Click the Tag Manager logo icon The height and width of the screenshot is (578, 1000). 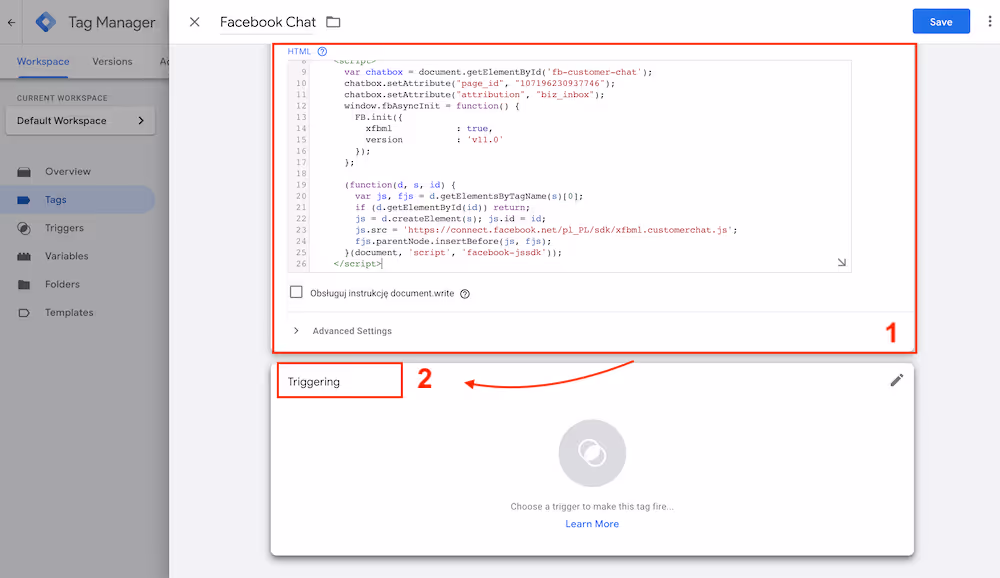(46, 22)
